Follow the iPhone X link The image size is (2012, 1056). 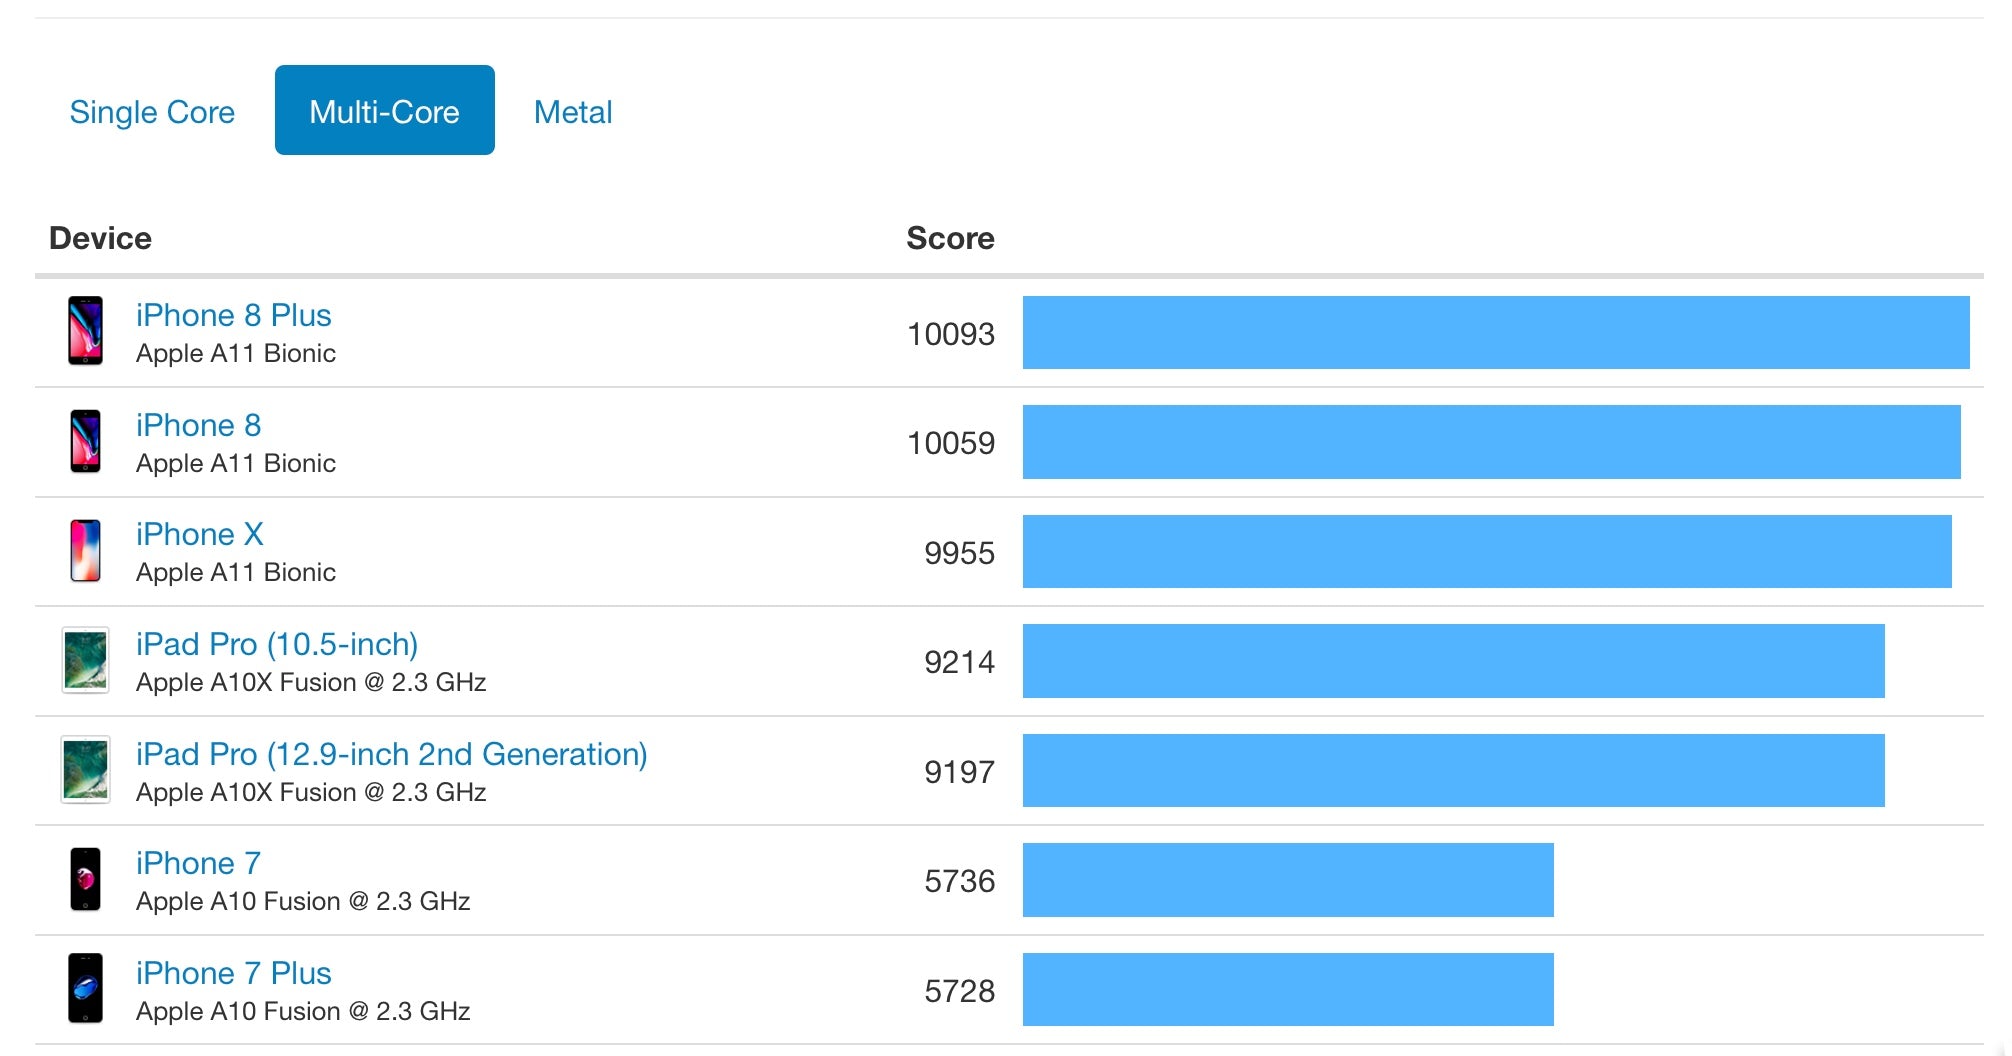[x=199, y=534]
